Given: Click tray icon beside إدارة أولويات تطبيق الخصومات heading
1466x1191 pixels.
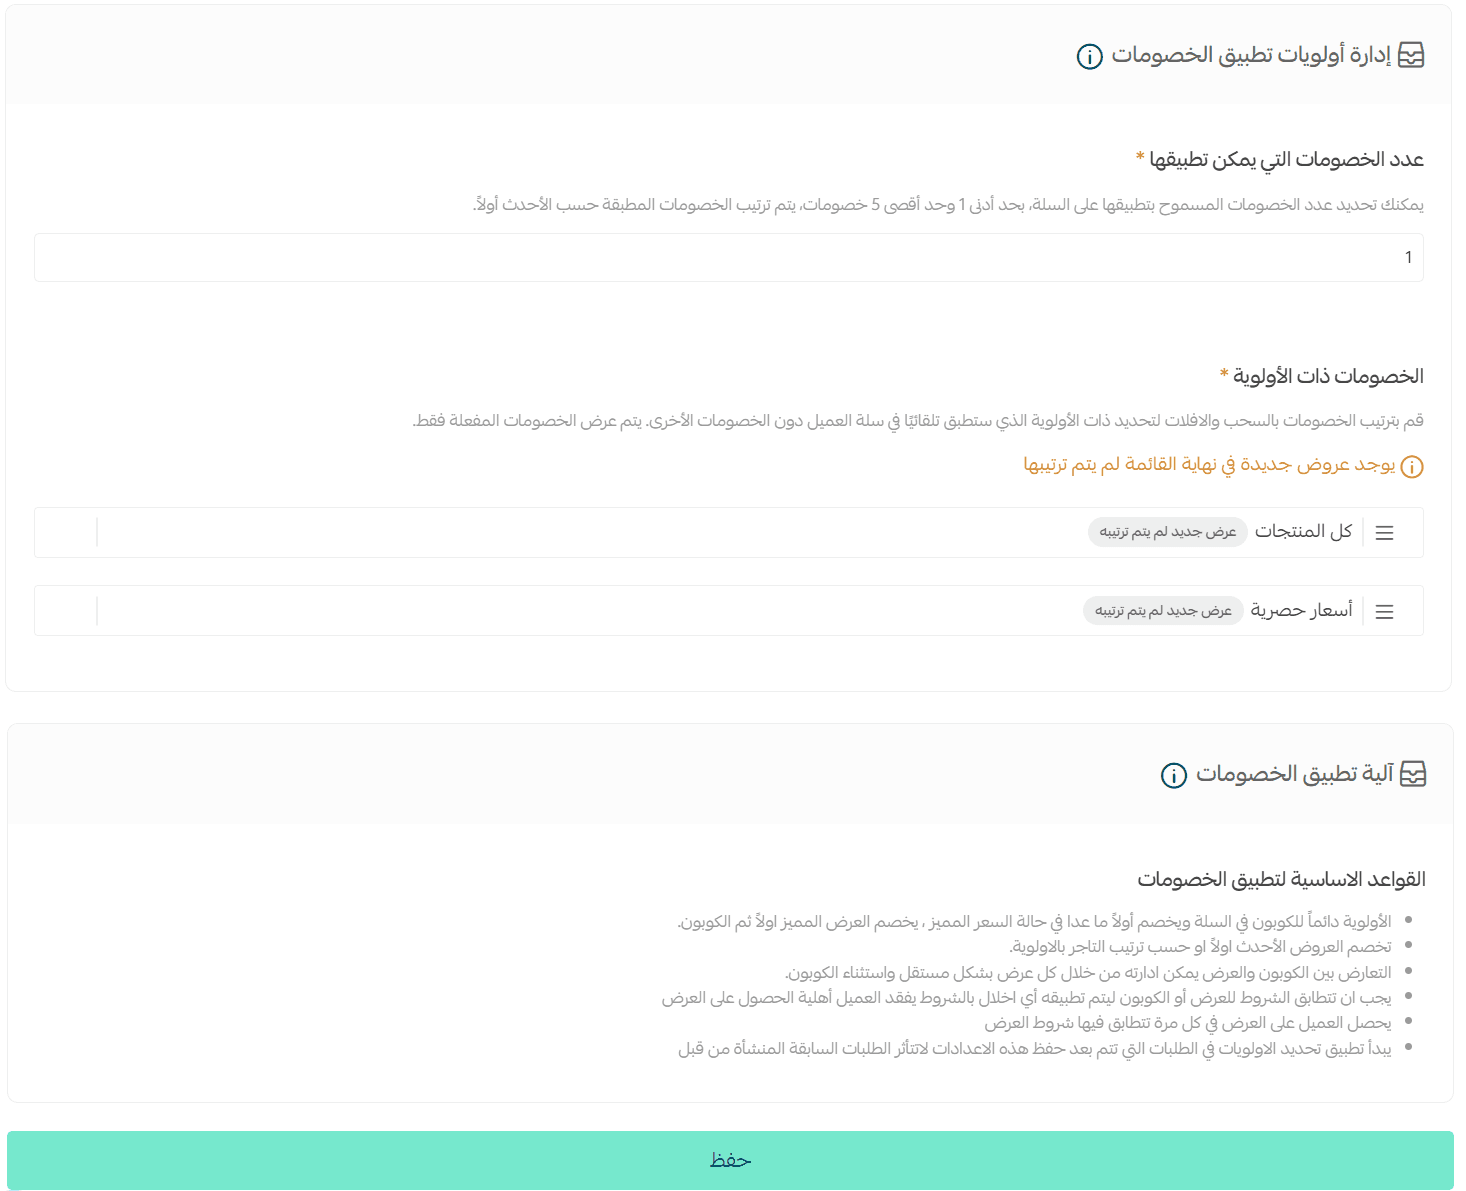Looking at the screenshot, I should [1411, 55].
